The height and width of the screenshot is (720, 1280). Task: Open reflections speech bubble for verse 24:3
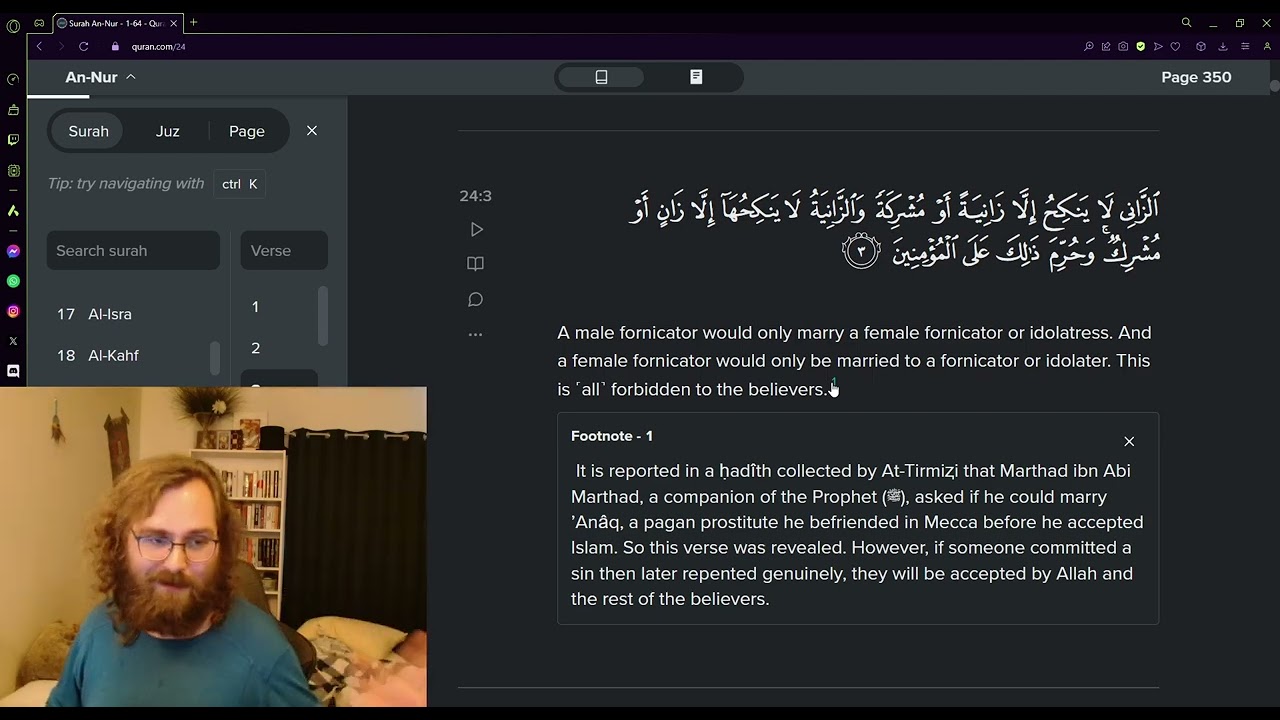point(476,300)
